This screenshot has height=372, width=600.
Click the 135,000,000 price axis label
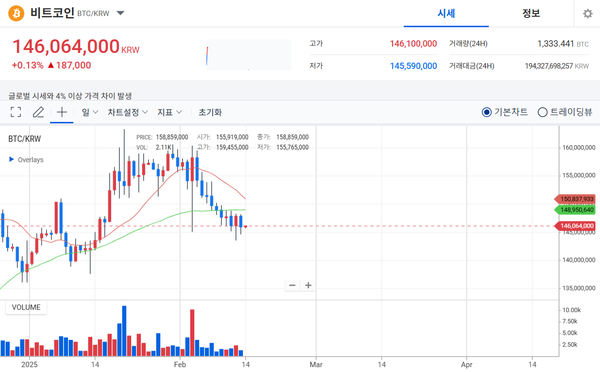579,288
